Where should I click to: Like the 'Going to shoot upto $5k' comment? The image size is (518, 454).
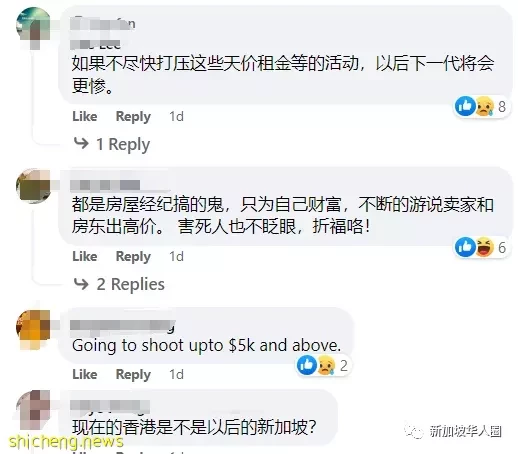click(x=85, y=374)
